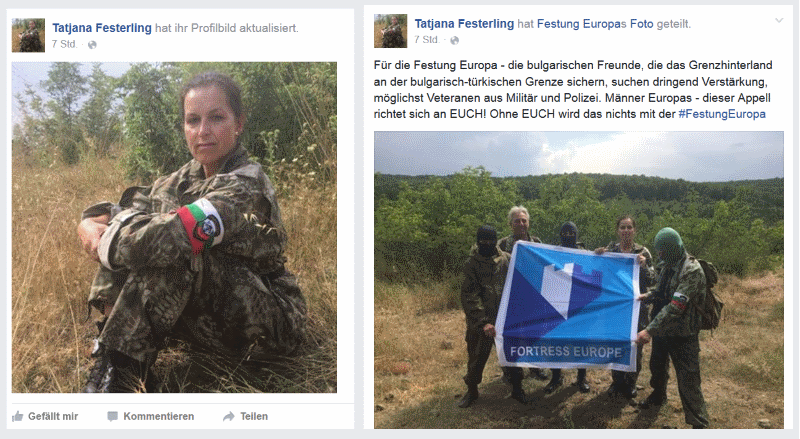Open the updated profile picture of woman in camouflage

click(x=174, y=227)
